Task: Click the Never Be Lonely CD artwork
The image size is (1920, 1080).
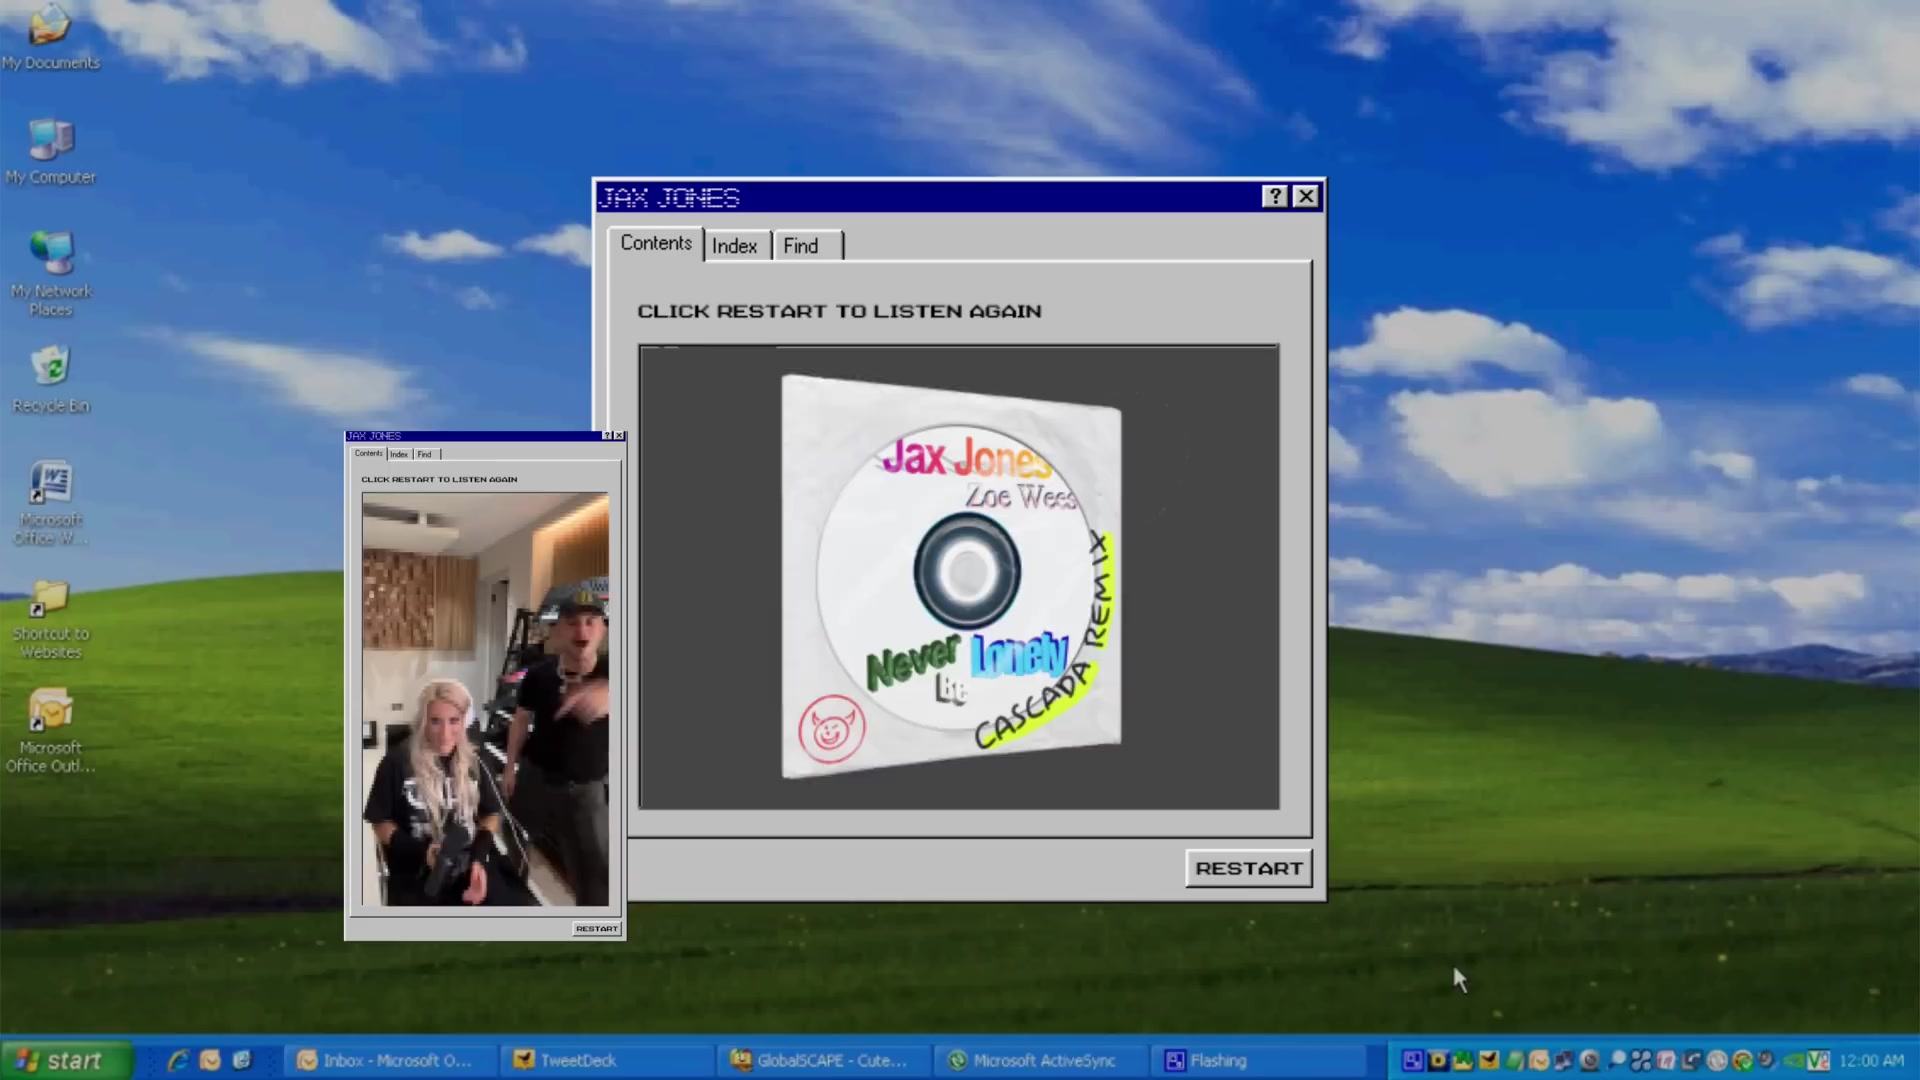Action: click(x=951, y=576)
